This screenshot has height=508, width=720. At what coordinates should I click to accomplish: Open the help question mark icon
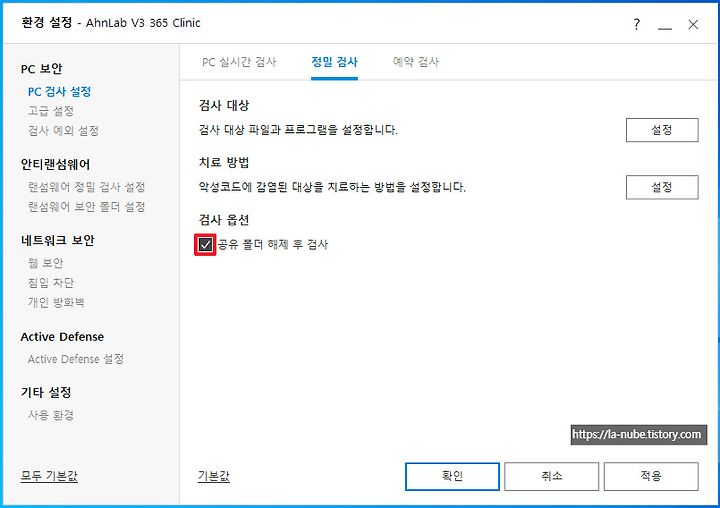coord(636,24)
